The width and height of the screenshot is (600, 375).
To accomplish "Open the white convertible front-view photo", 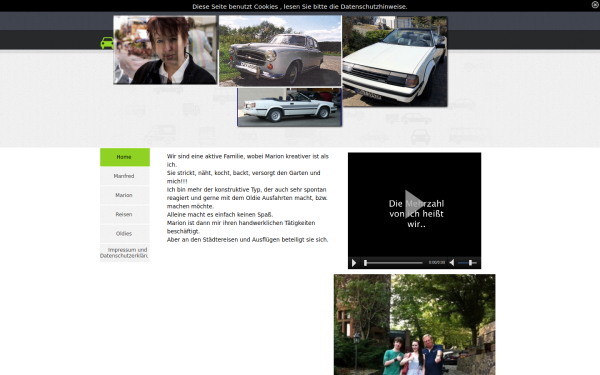I will click(395, 61).
